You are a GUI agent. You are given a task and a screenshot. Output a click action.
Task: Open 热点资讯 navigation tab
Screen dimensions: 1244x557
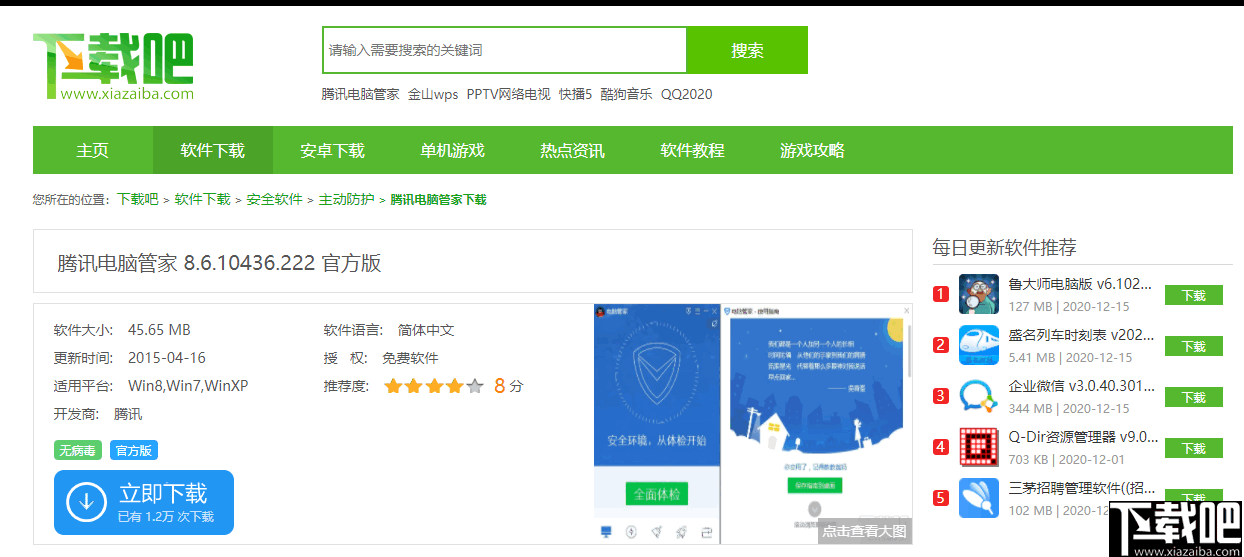click(x=573, y=150)
